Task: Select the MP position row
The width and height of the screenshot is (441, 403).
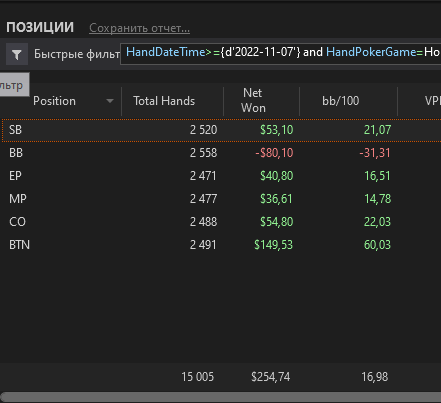Action: (221, 199)
